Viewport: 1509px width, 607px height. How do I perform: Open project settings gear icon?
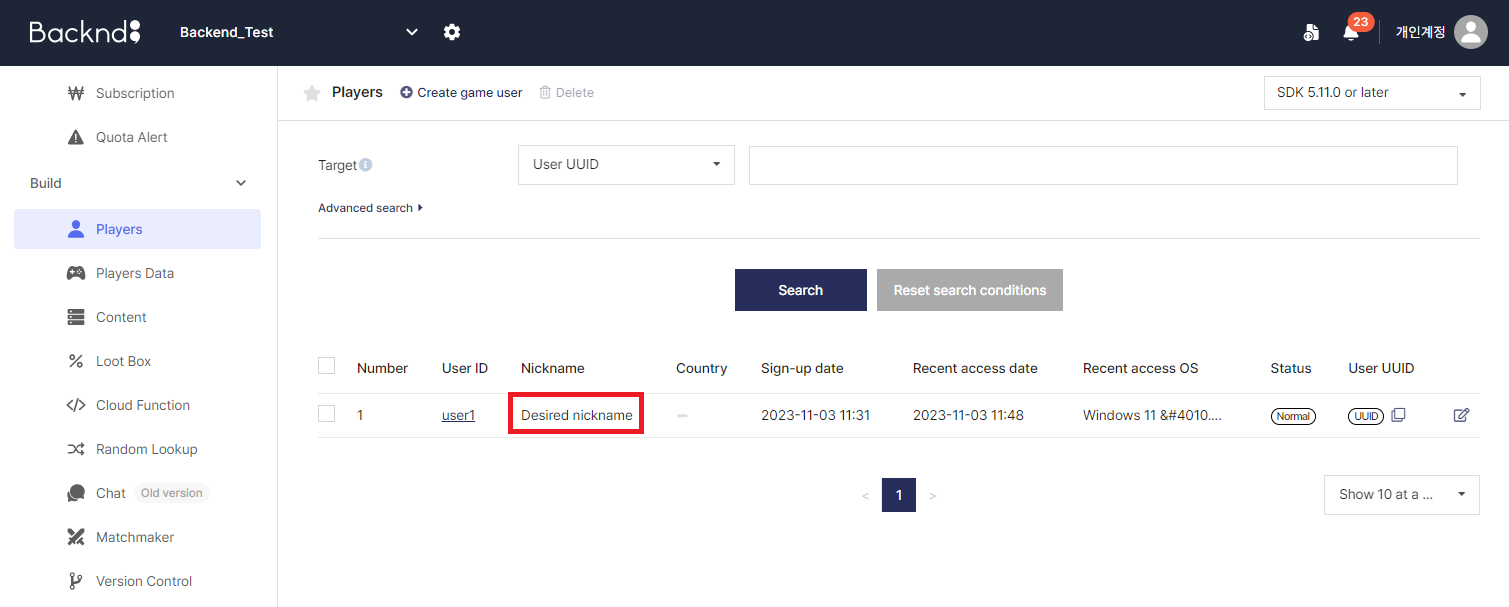click(452, 32)
